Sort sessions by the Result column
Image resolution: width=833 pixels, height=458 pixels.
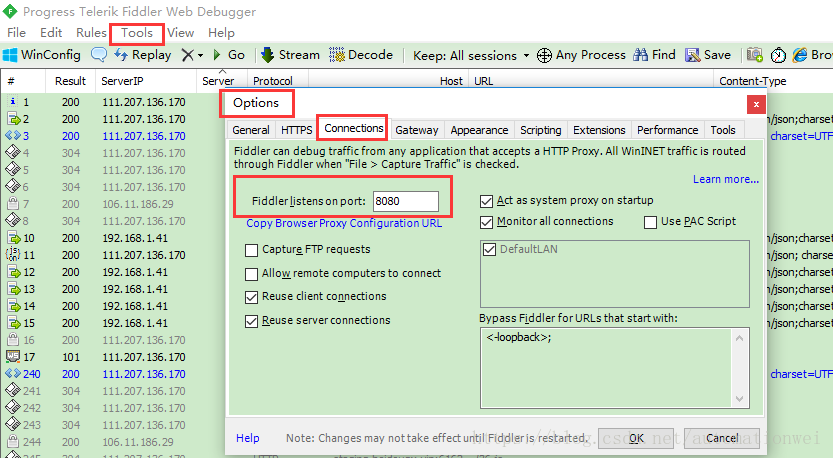click(70, 81)
